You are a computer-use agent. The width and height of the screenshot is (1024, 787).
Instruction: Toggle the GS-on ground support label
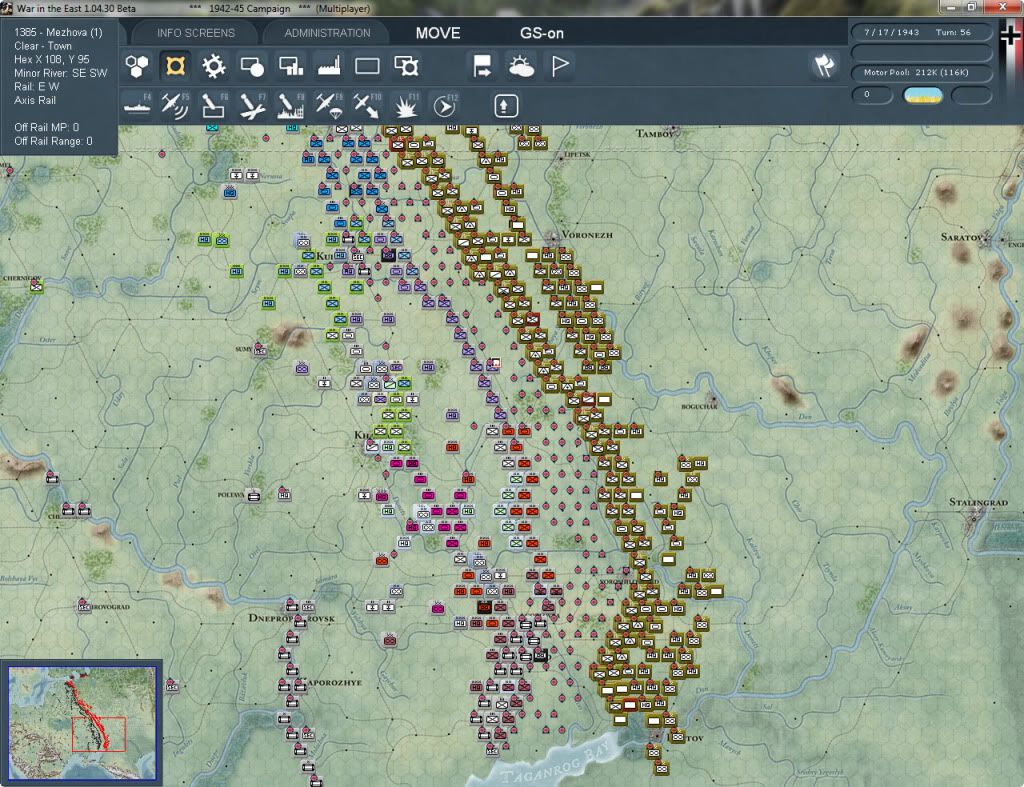pyautogui.click(x=541, y=33)
